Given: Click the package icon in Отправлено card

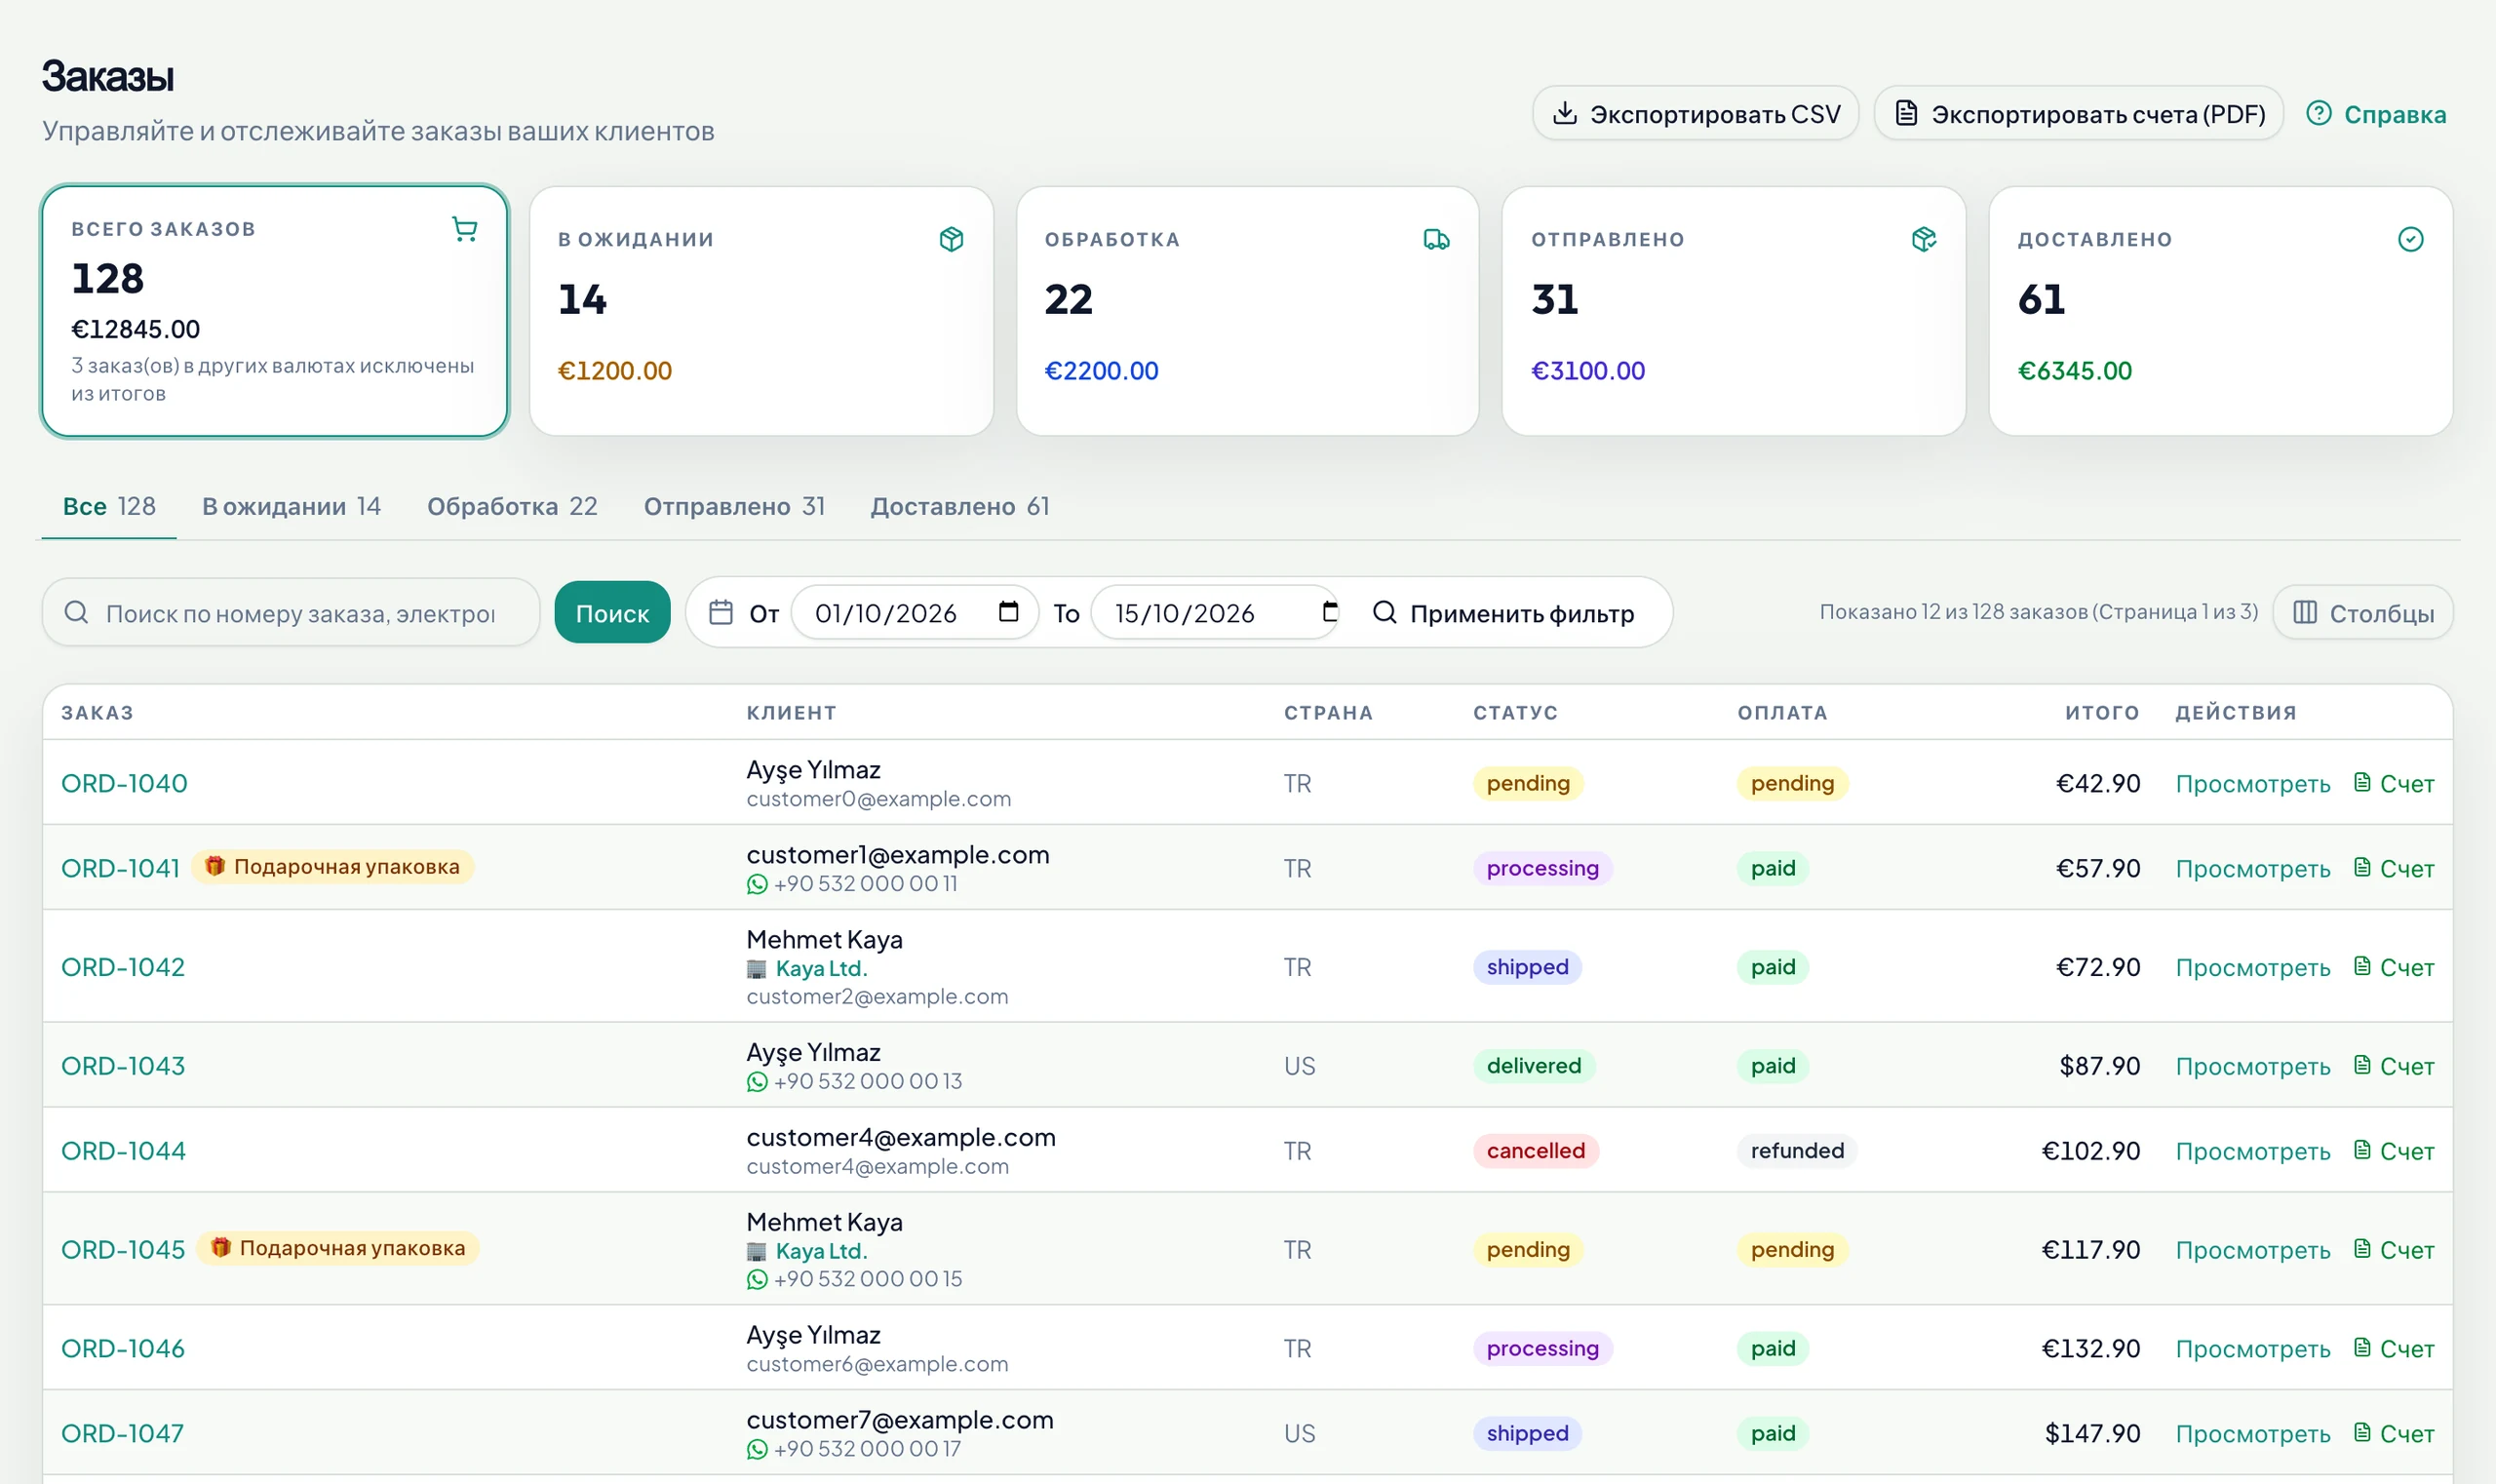Looking at the screenshot, I should pyautogui.click(x=1923, y=239).
